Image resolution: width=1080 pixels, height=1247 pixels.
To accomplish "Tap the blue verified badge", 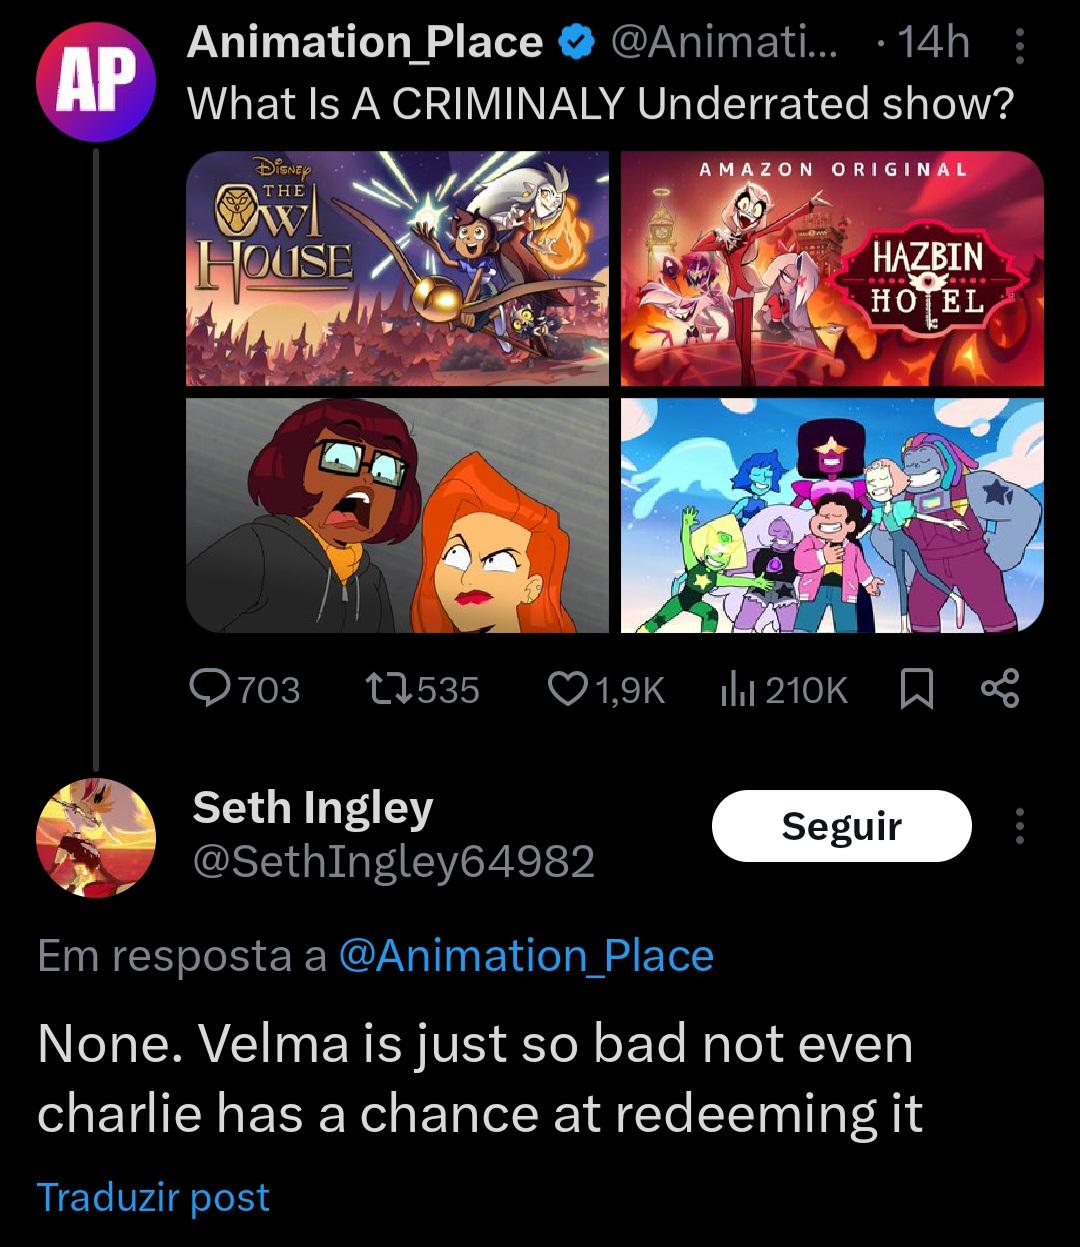I will coord(576,43).
